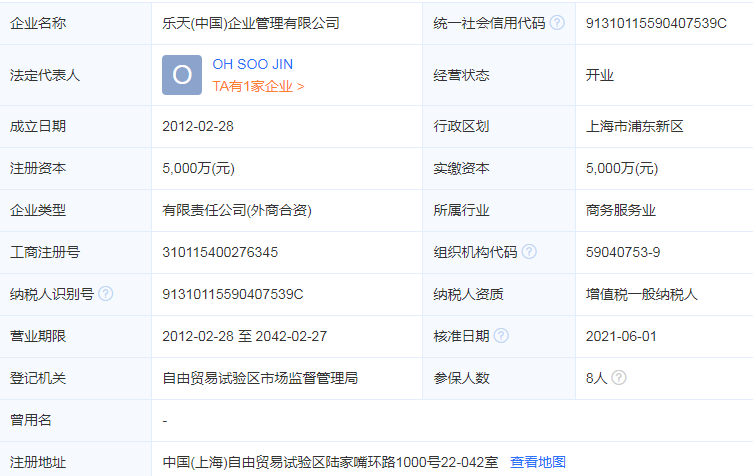The height and width of the screenshot is (476, 753).
Task: Click help icon next to 8人
Action: (x=619, y=378)
